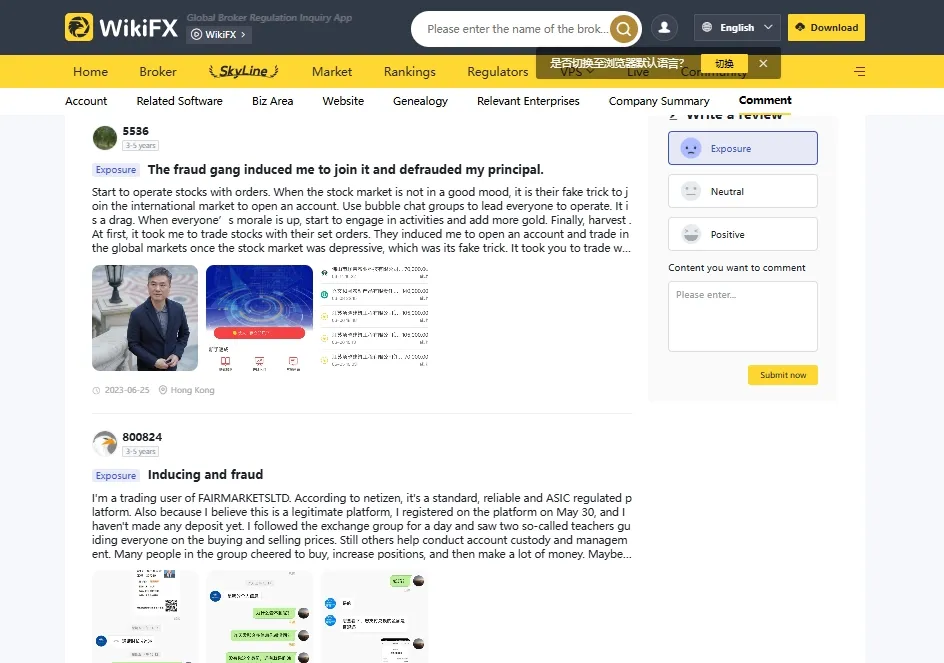Click the '3-5 years' badge under 800824
Image resolution: width=944 pixels, height=663 pixels.
[140, 451]
